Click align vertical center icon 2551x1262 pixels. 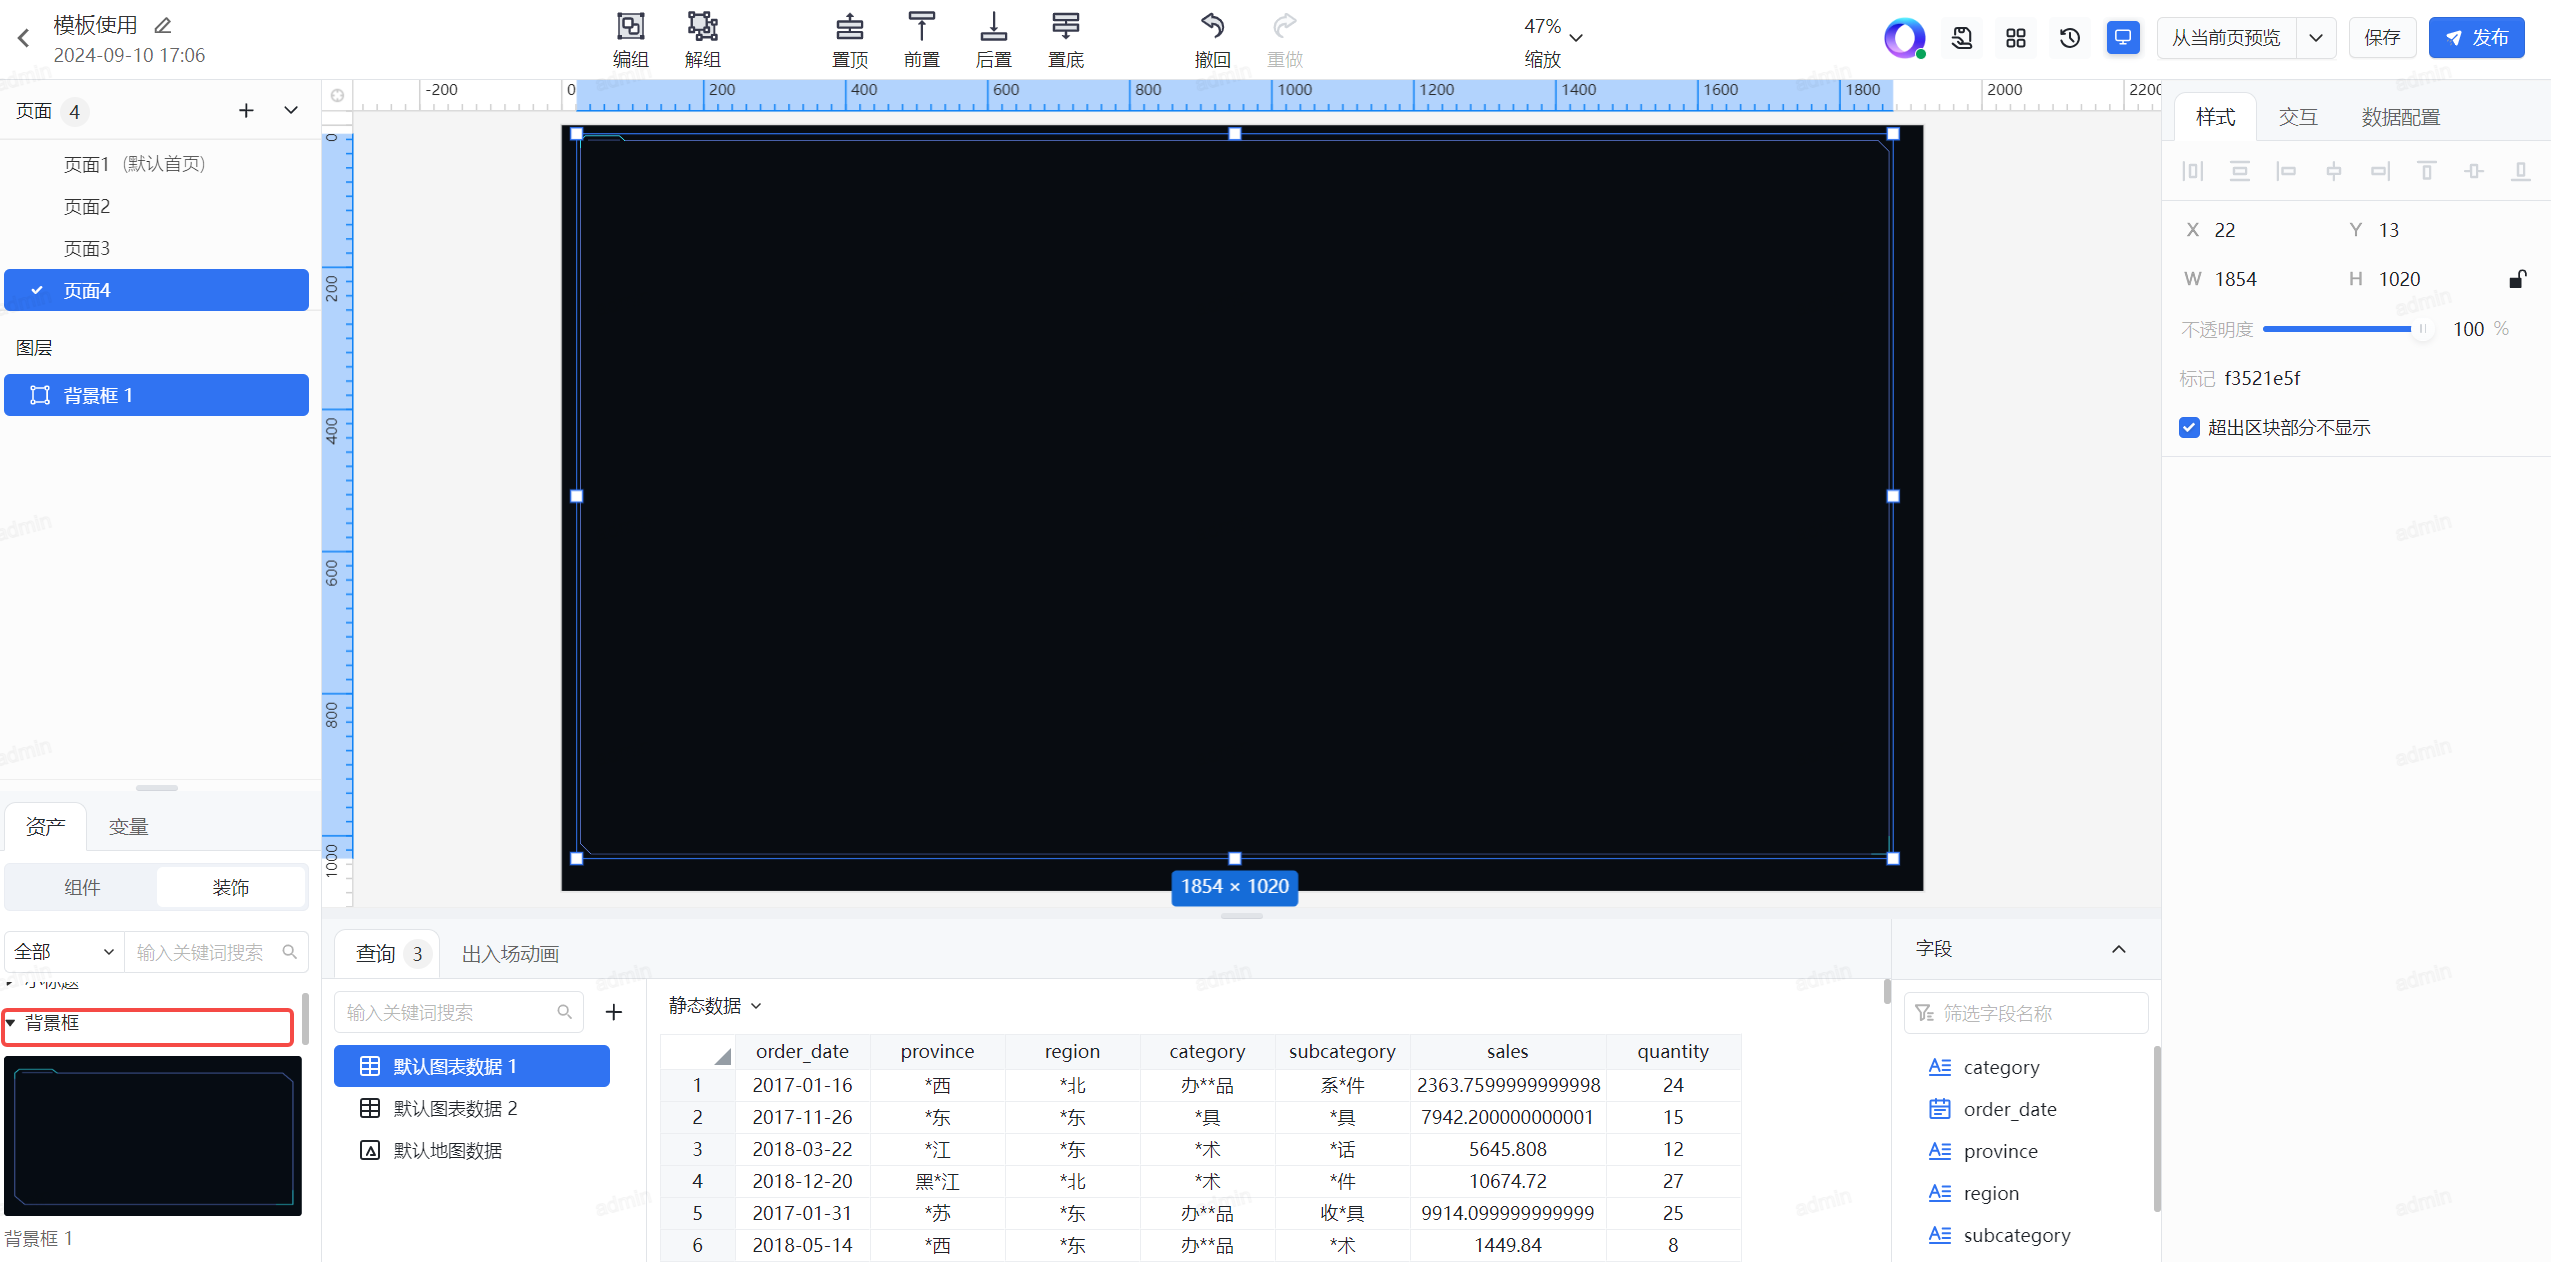pyautogui.click(x=2473, y=171)
